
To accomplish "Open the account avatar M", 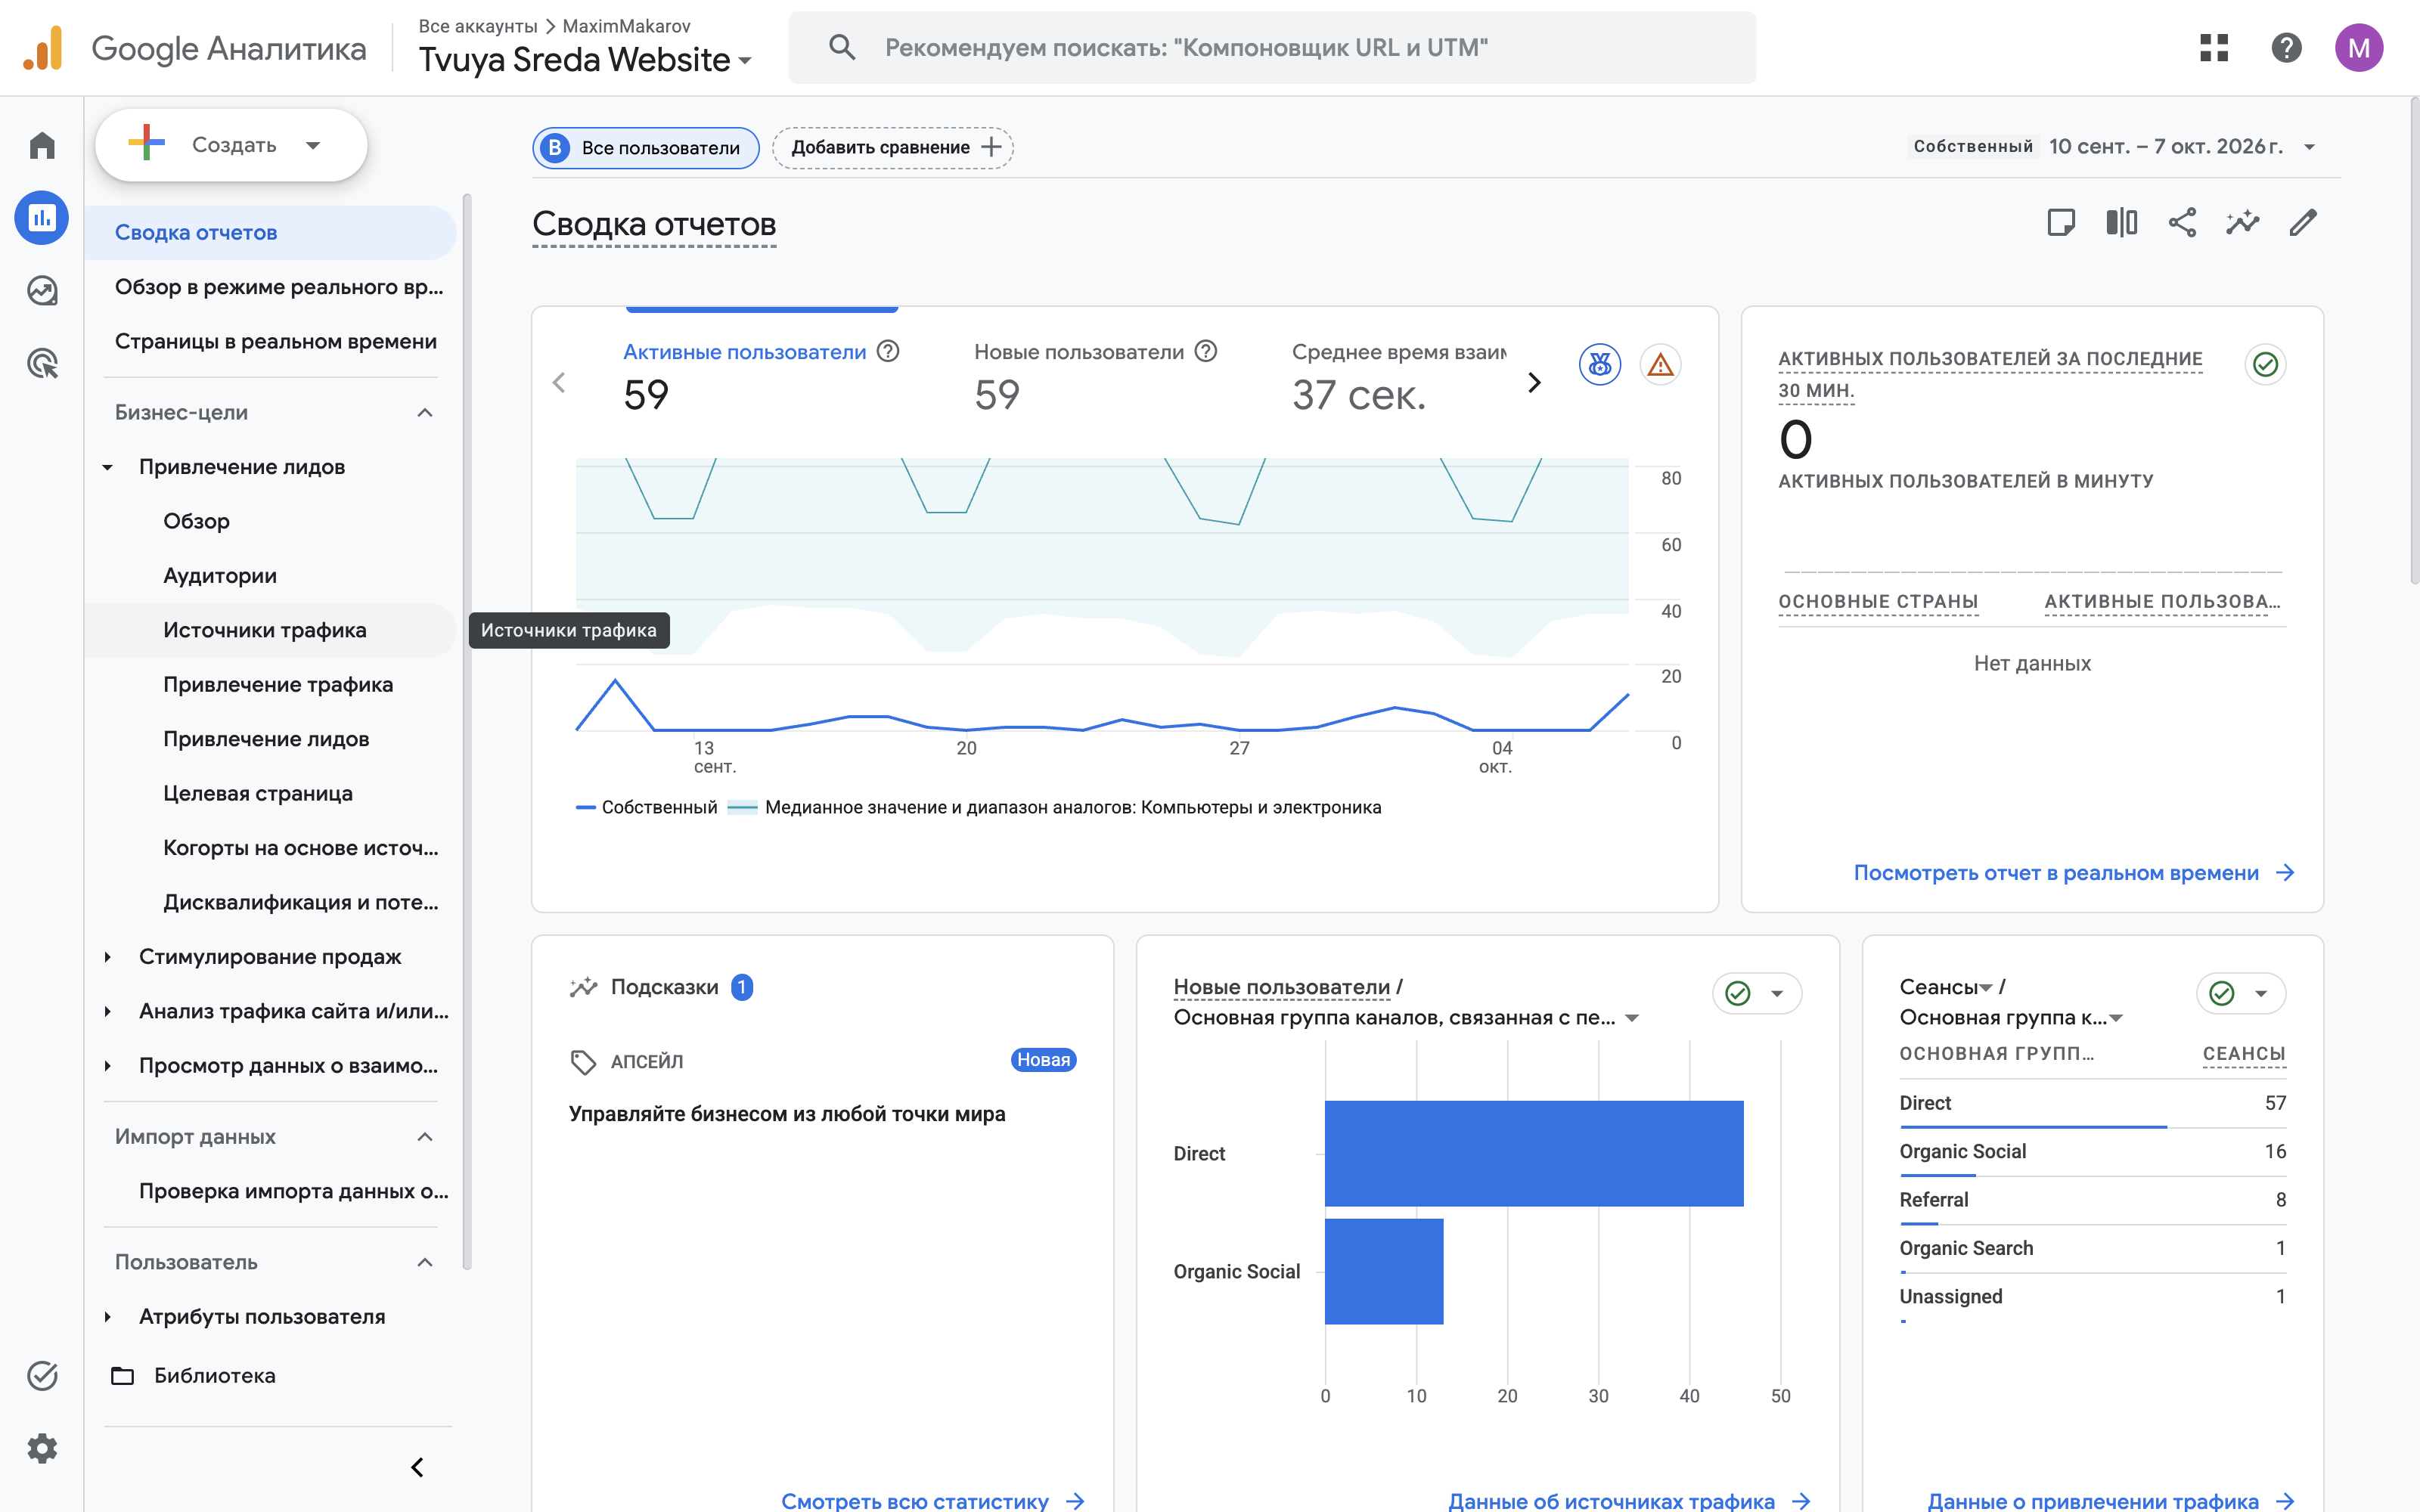I will click(x=2358, y=47).
